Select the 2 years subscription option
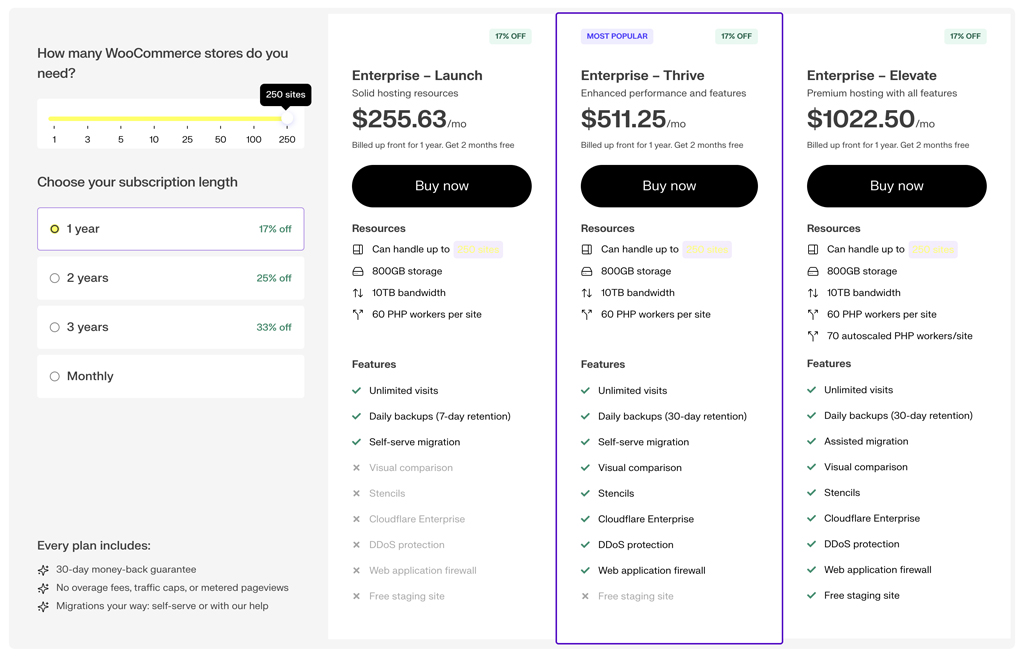Viewport: 1024px width, 659px height. click(x=170, y=278)
